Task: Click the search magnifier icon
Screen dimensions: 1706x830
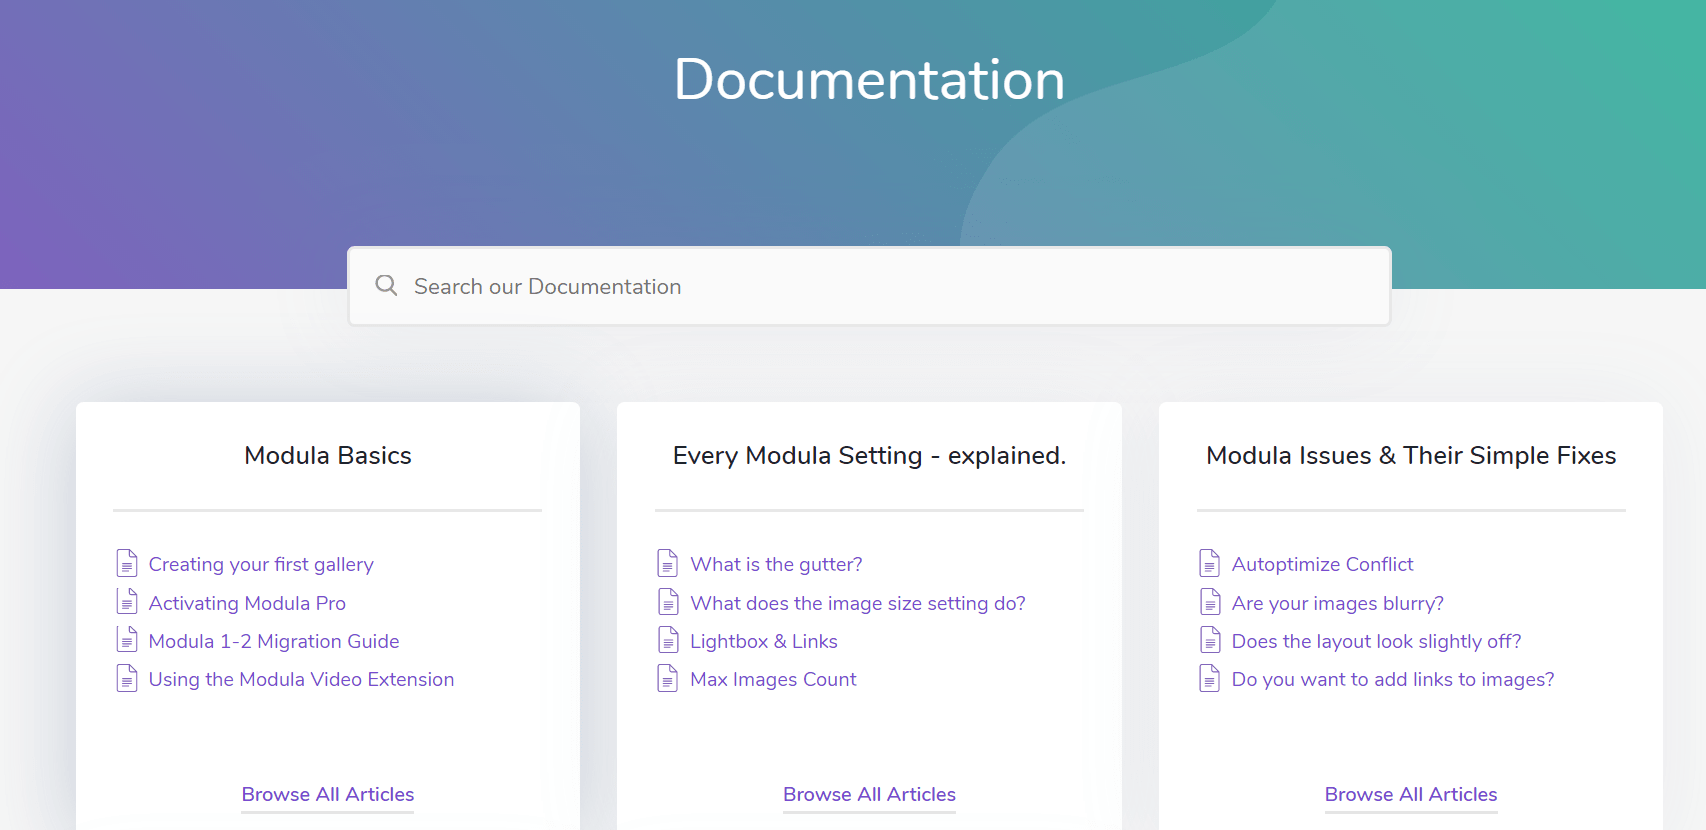Action: coord(386,286)
